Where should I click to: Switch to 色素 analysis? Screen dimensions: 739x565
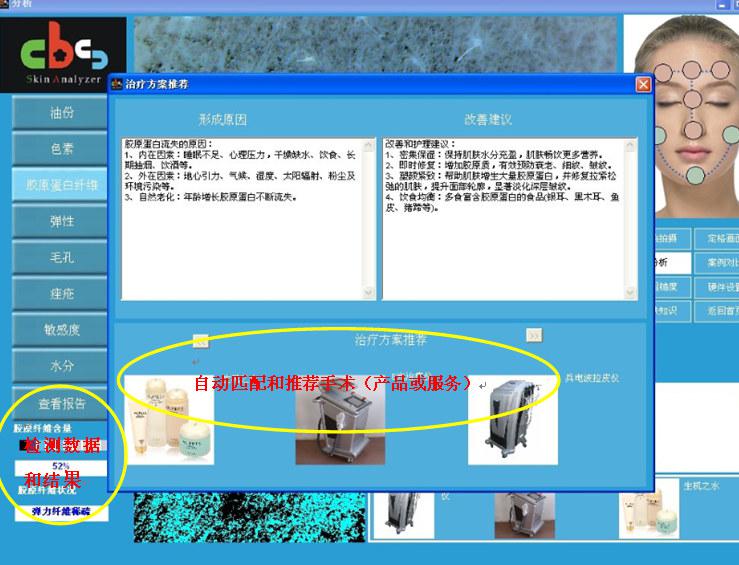(x=62, y=149)
